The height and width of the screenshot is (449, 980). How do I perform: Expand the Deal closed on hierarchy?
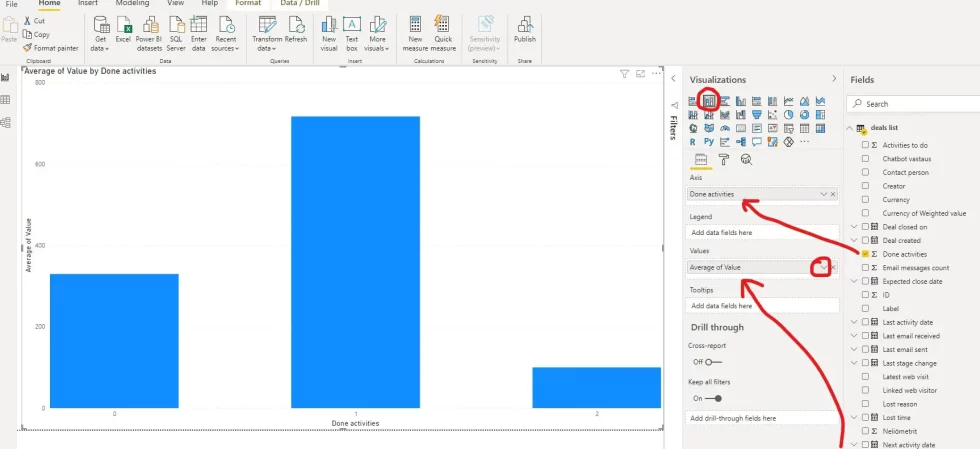[x=854, y=226]
